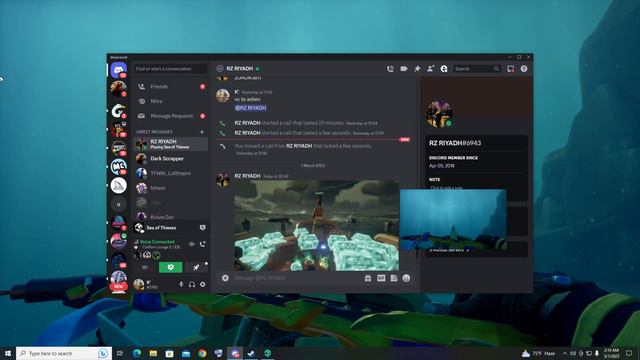Screen dimensions: 640x360
Task: Open pinned messages in the chat header
Action: coord(417,69)
